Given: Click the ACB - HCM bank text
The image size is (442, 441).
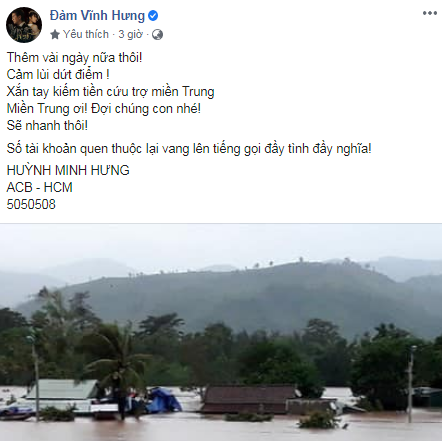Looking at the screenshot, I should [40, 187].
